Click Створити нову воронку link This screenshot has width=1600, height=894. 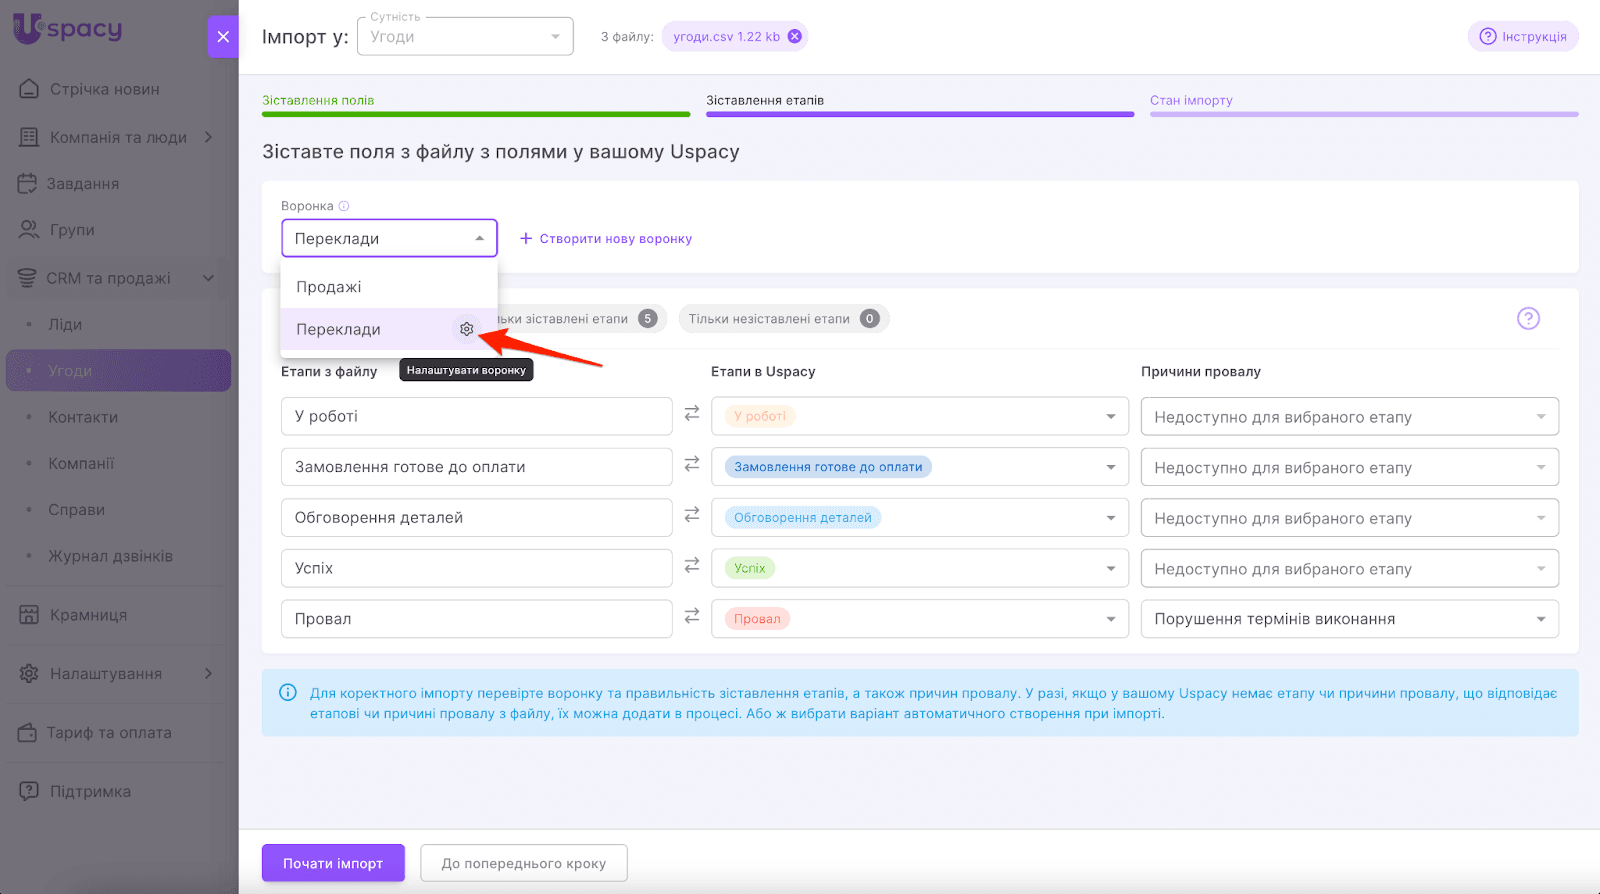(x=606, y=239)
